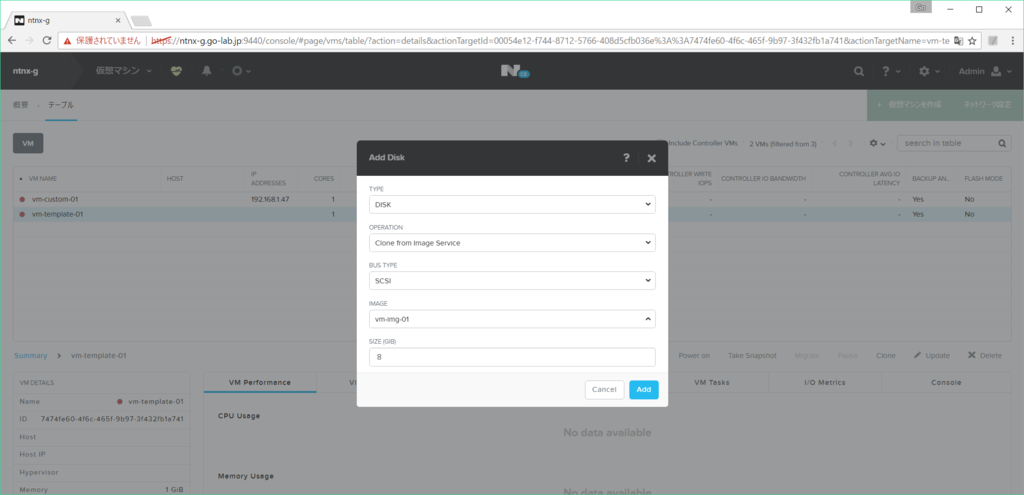
Task: Click the cluster health heart icon
Action: (176, 71)
